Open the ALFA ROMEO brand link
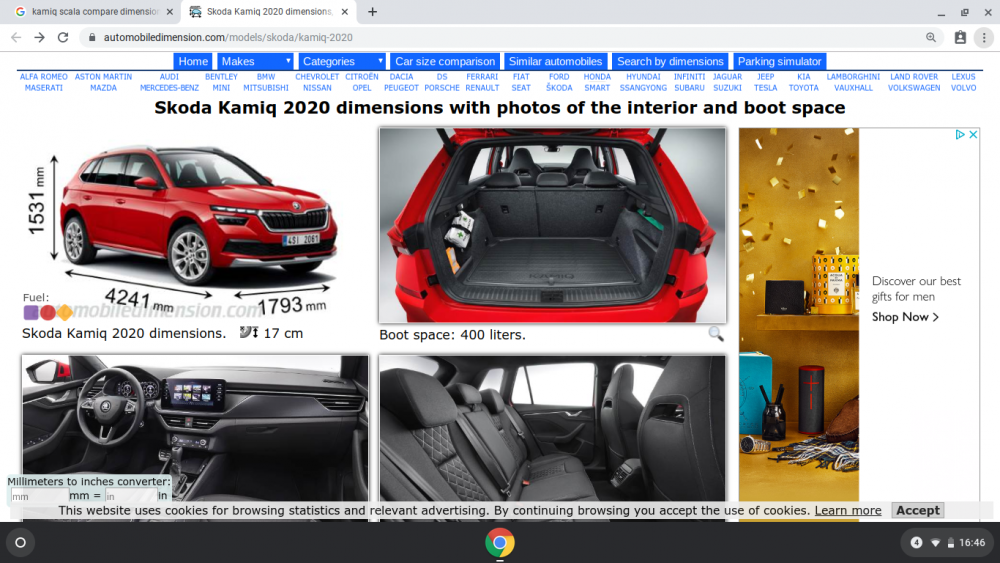This screenshot has width=1000, height=563. point(43,77)
